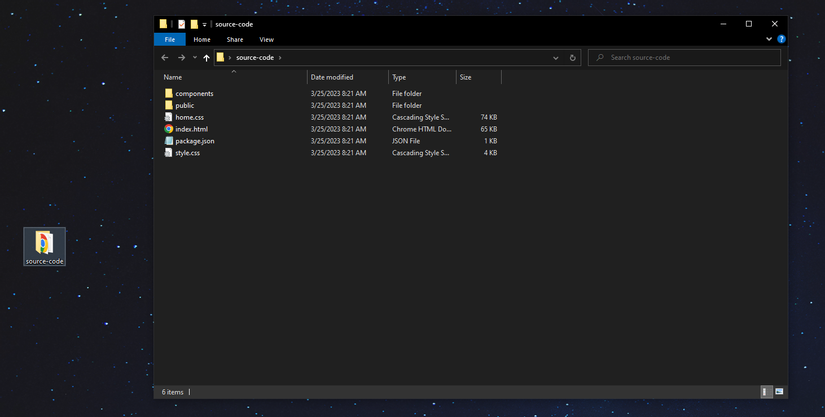Go back with the Back arrow
Image resolution: width=825 pixels, height=417 pixels.
[165, 58]
